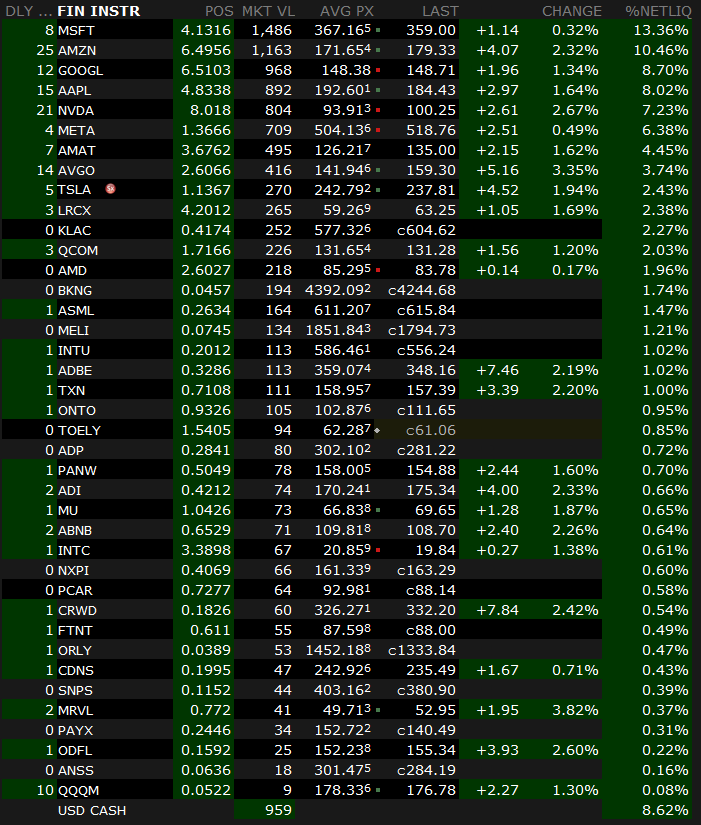This screenshot has width=701, height=825.
Task: Sort by the CHANGE column header
Action: pyautogui.click(x=572, y=11)
